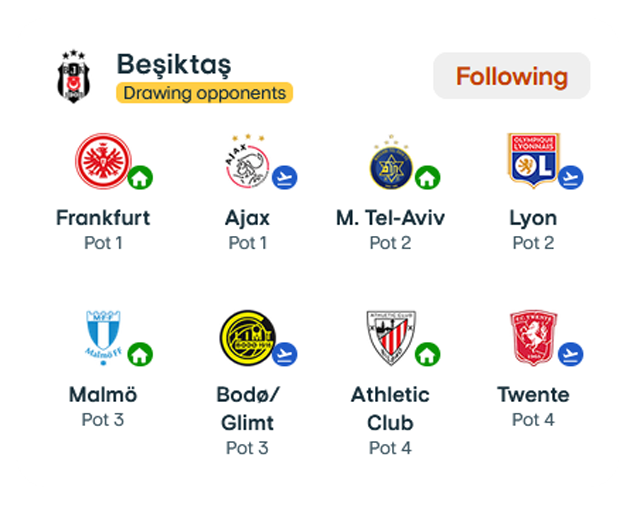The image size is (640, 505).
Task: Open the Beşiktaş team name link
Action: tap(174, 65)
